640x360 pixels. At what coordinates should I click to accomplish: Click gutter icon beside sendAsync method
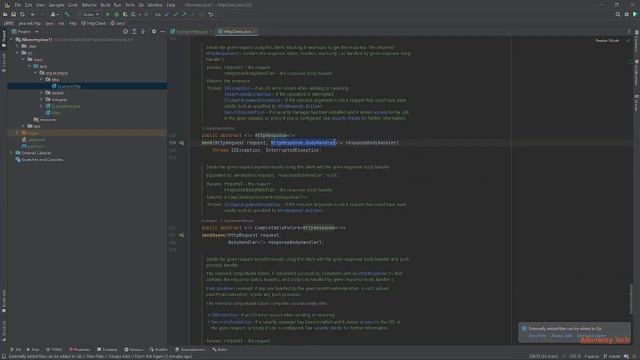[182, 235]
